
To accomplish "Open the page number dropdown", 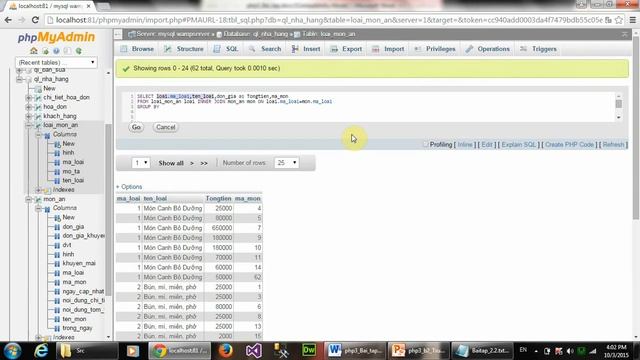I will (141, 163).
